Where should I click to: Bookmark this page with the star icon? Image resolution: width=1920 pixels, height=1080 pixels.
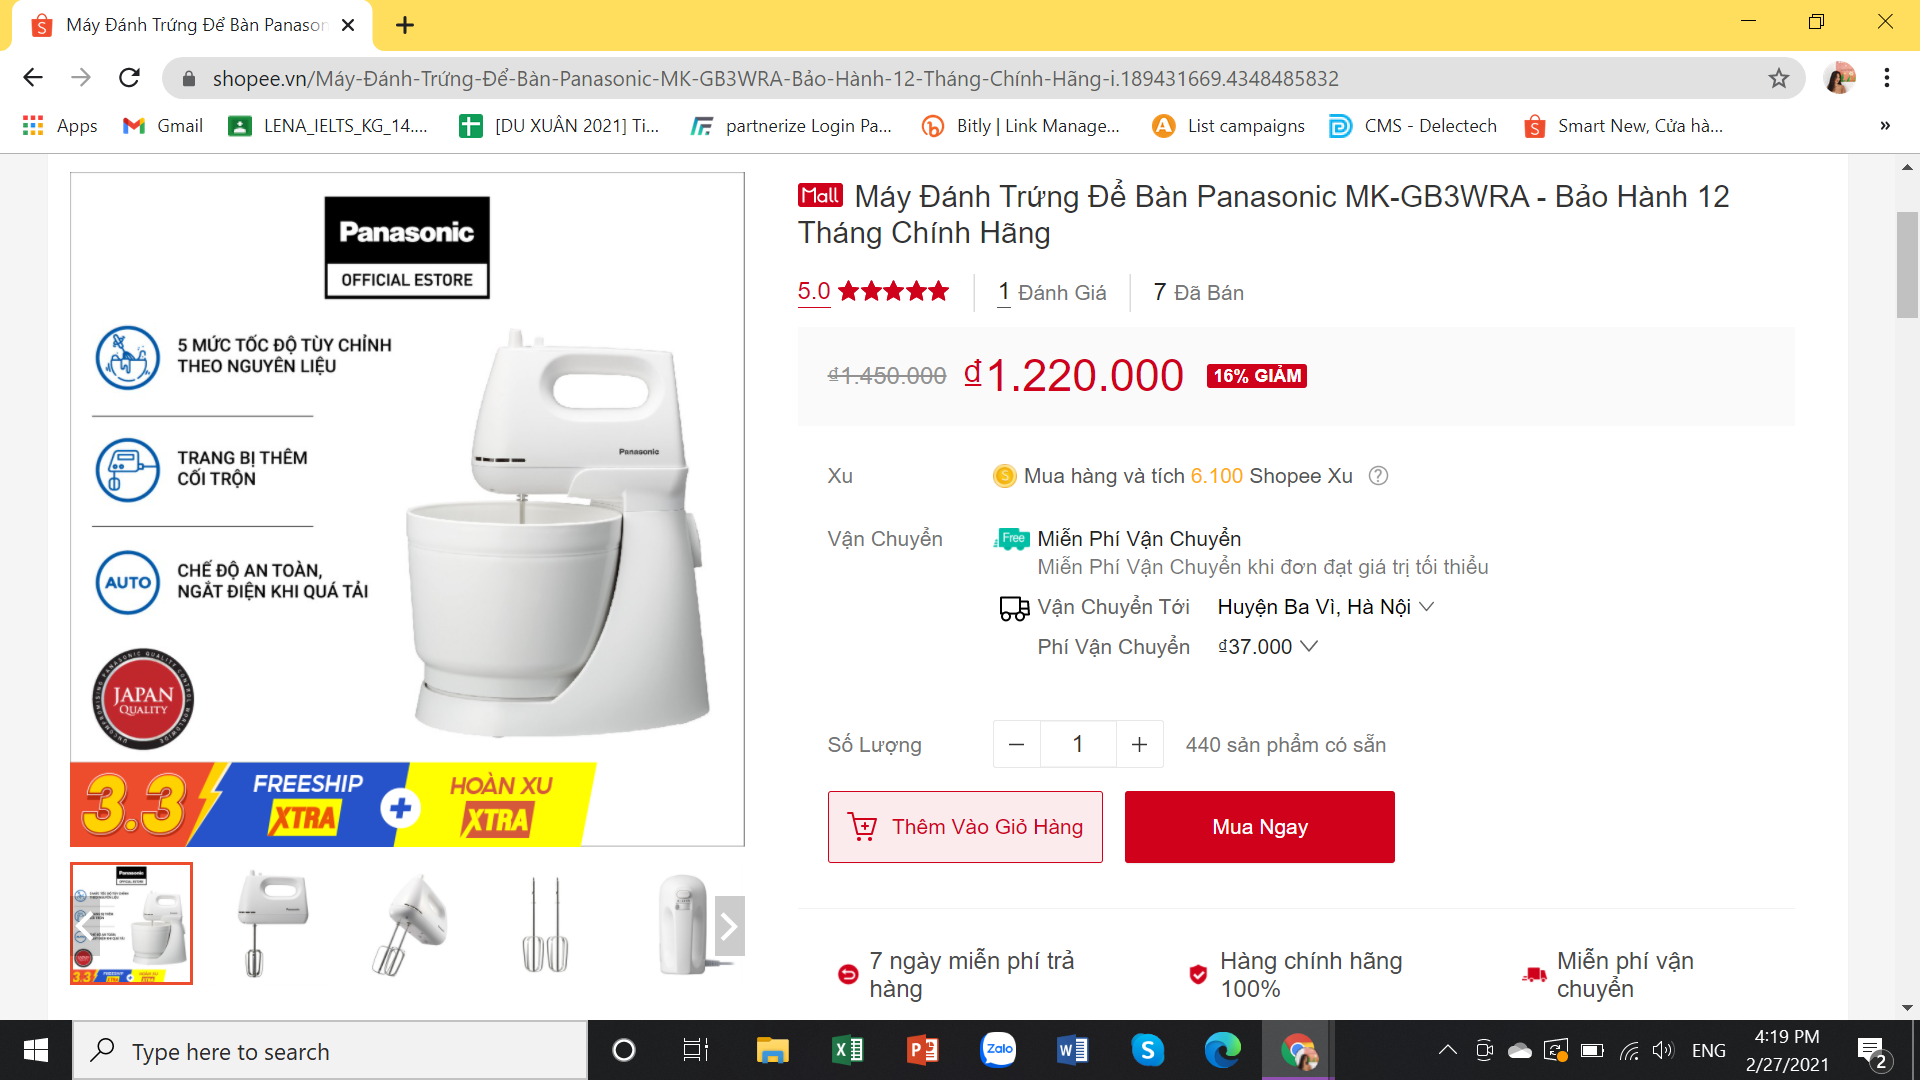(1779, 78)
